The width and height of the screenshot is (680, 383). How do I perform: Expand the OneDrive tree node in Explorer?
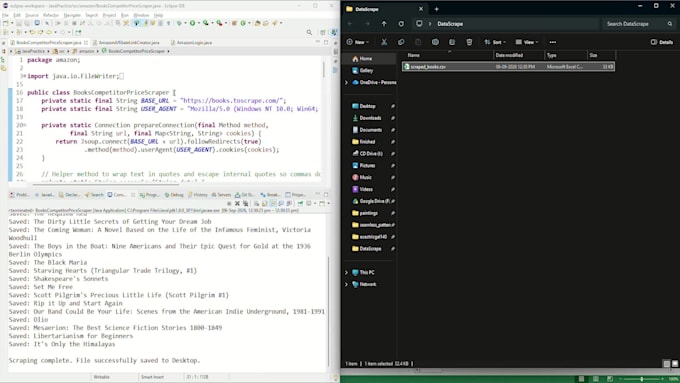347,82
